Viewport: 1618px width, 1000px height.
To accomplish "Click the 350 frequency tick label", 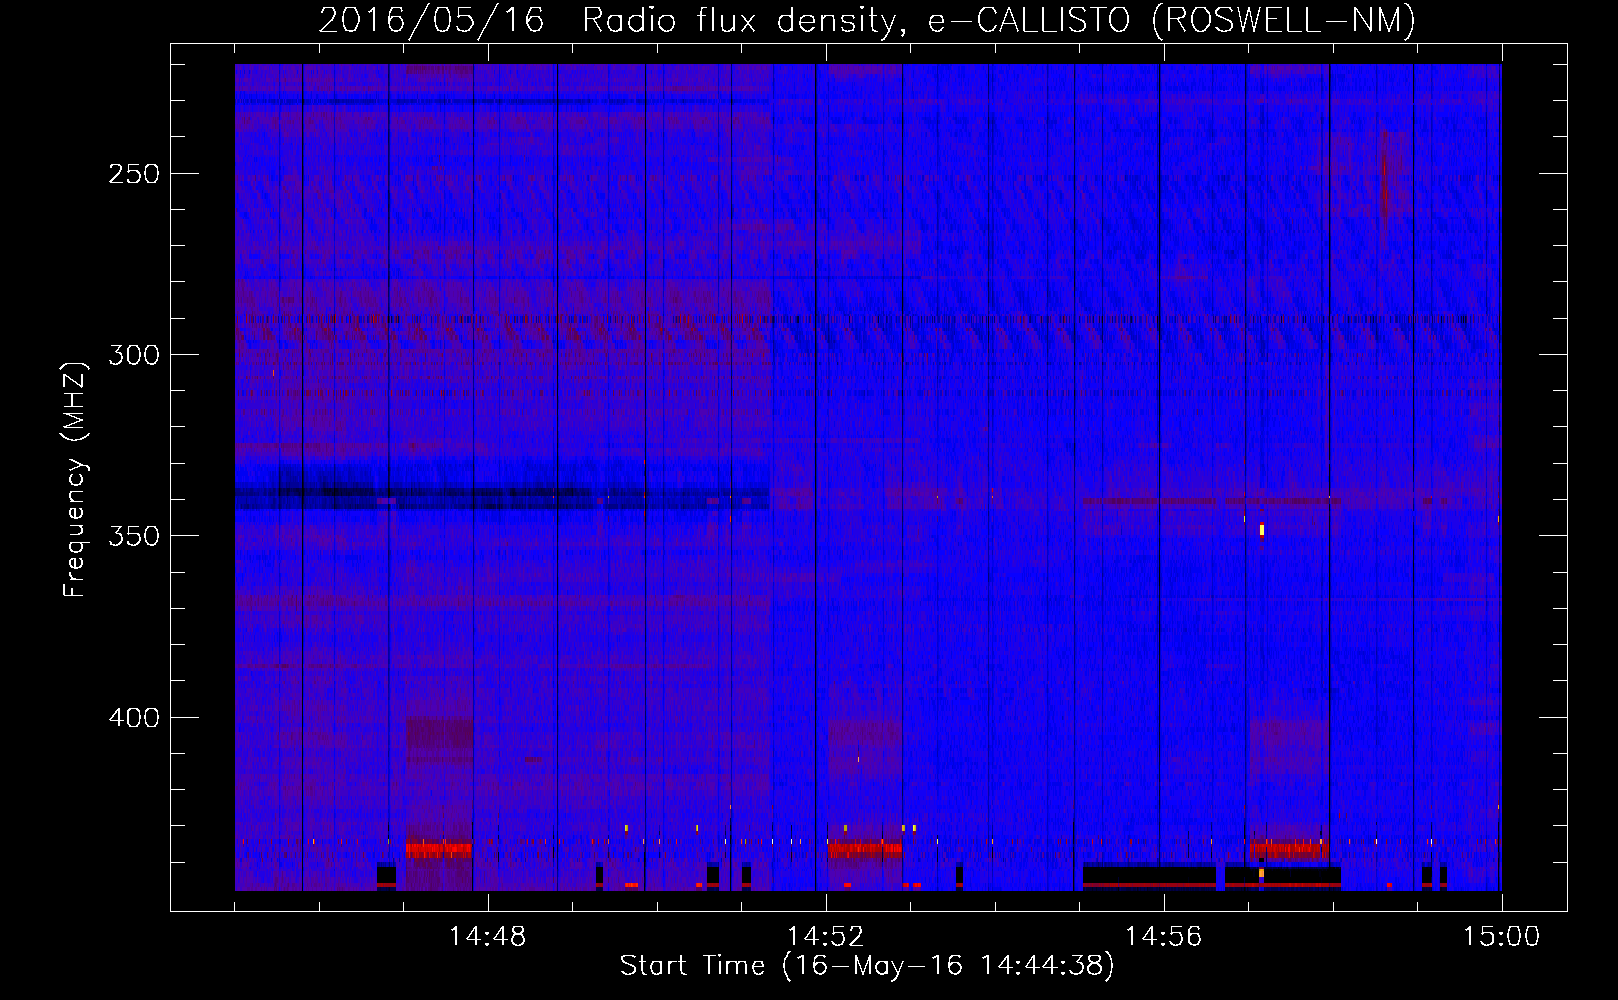I will [134, 536].
